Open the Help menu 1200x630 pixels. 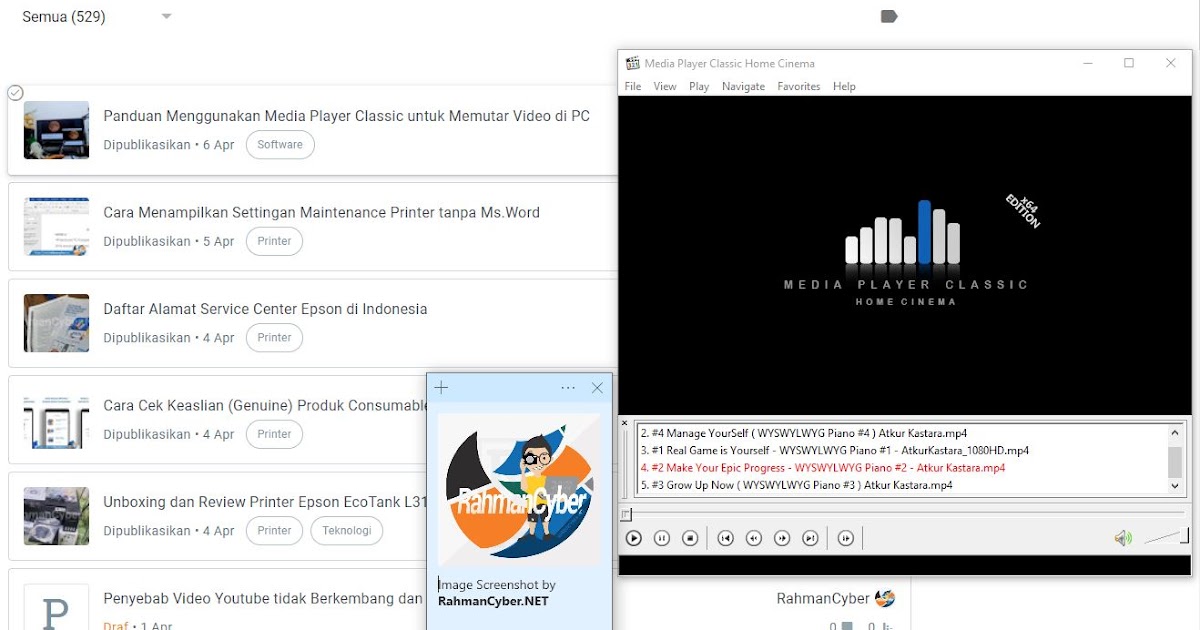click(x=844, y=86)
